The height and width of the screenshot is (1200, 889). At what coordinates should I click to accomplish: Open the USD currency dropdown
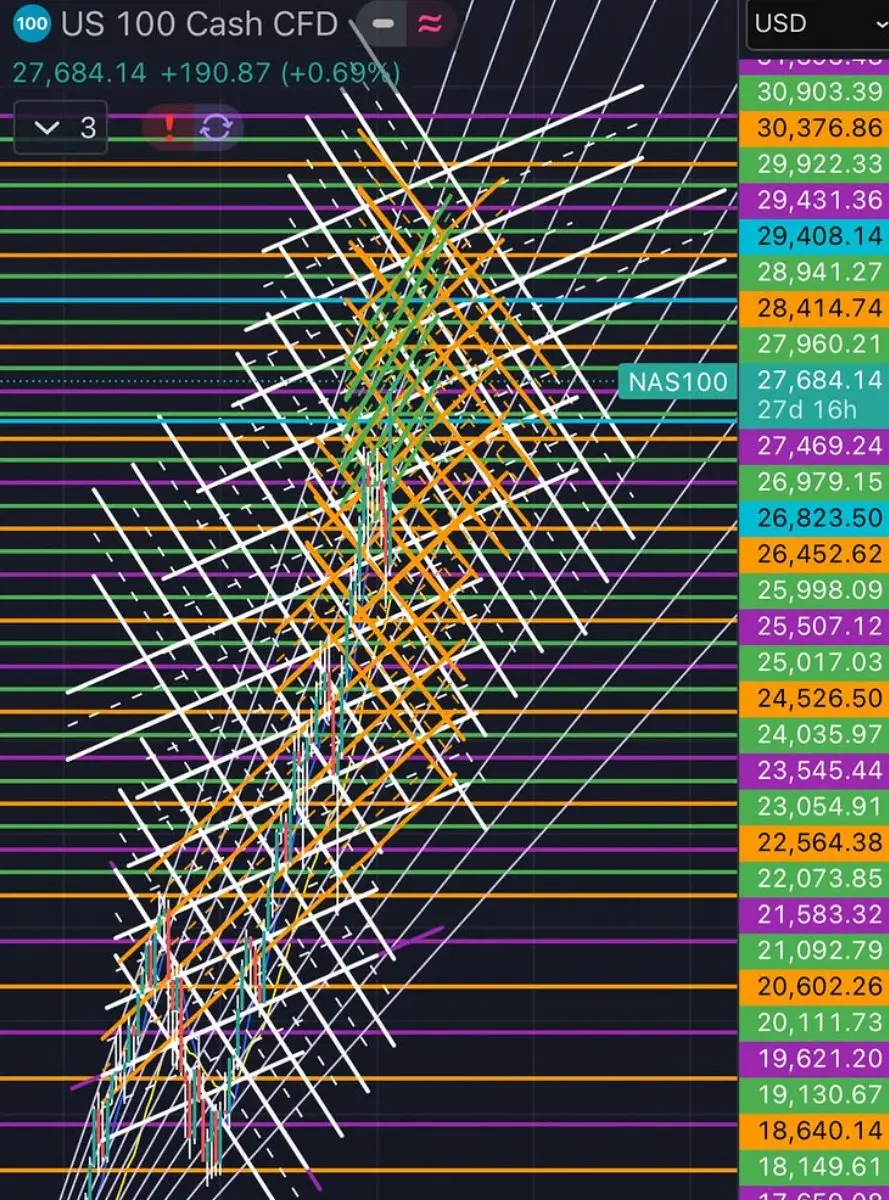(x=818, y=24)
